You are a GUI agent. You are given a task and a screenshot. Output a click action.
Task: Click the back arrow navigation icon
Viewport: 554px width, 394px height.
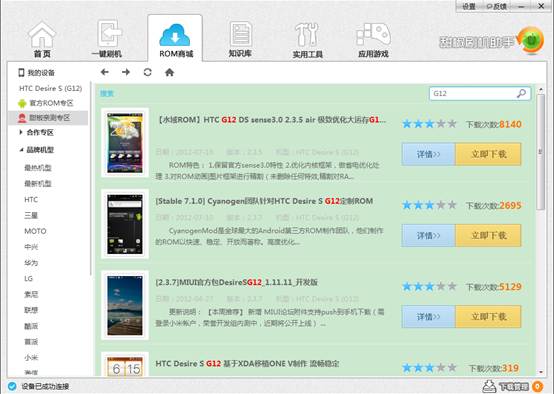(105, 72)
